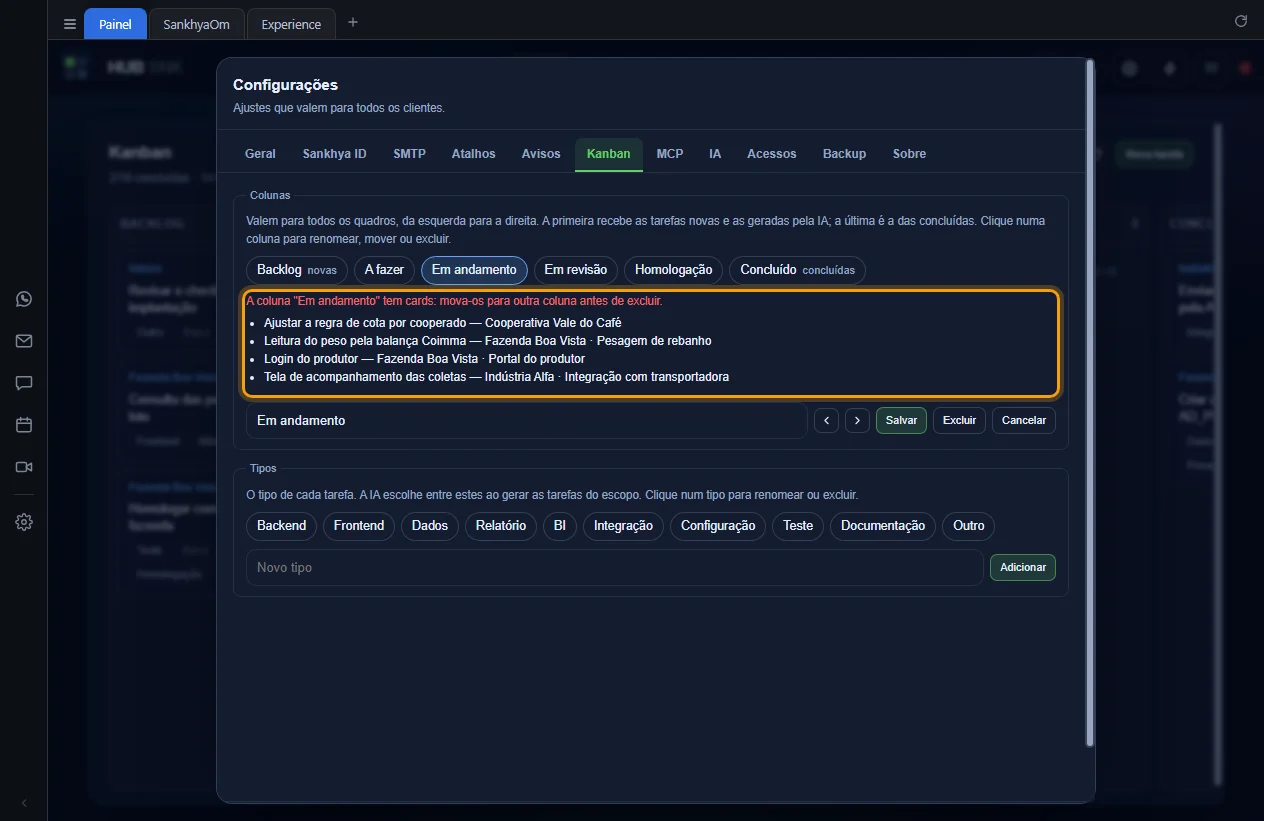Select the Documentação type chip
The height and width of the screenshot is (821, 1264).
pos(883,526)
